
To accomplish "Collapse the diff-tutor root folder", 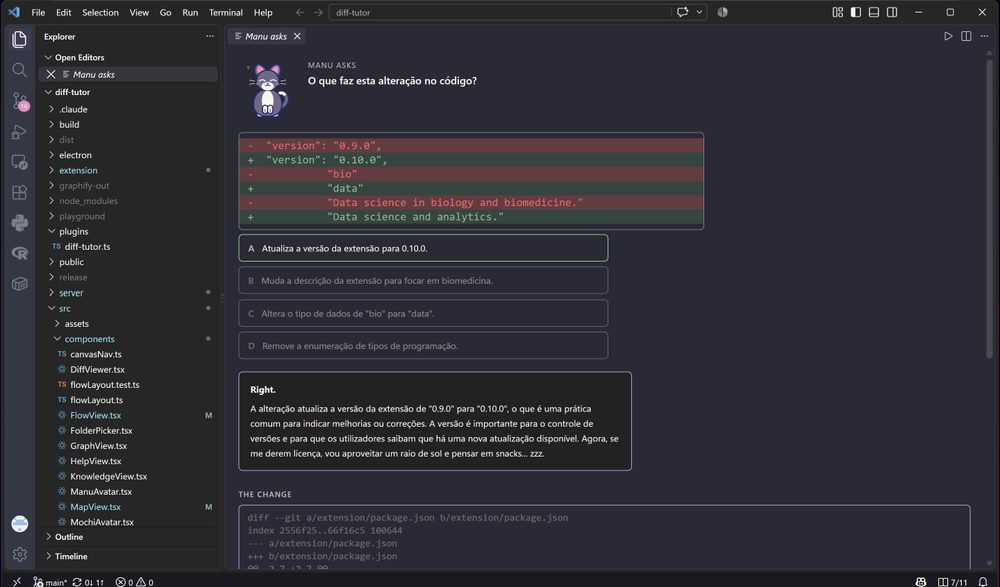I will pos(129,92).
